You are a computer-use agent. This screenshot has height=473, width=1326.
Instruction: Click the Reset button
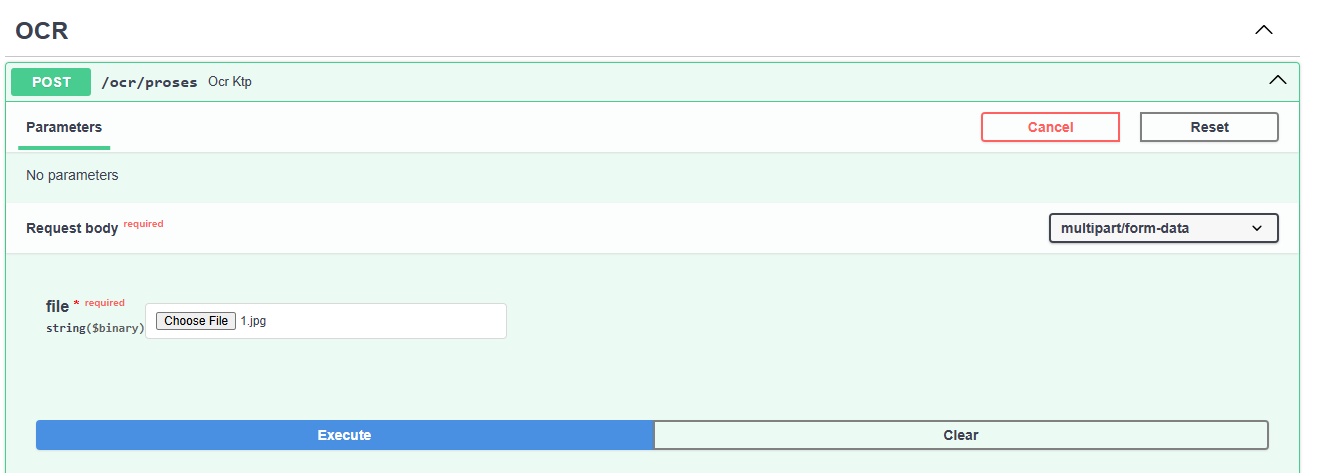point(1209,127)
